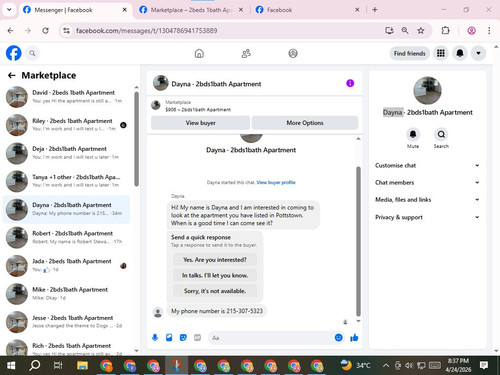This screenshot has height=375, width=500.
Task: Open the Facebook search magnifier
Action: point(32,53)
